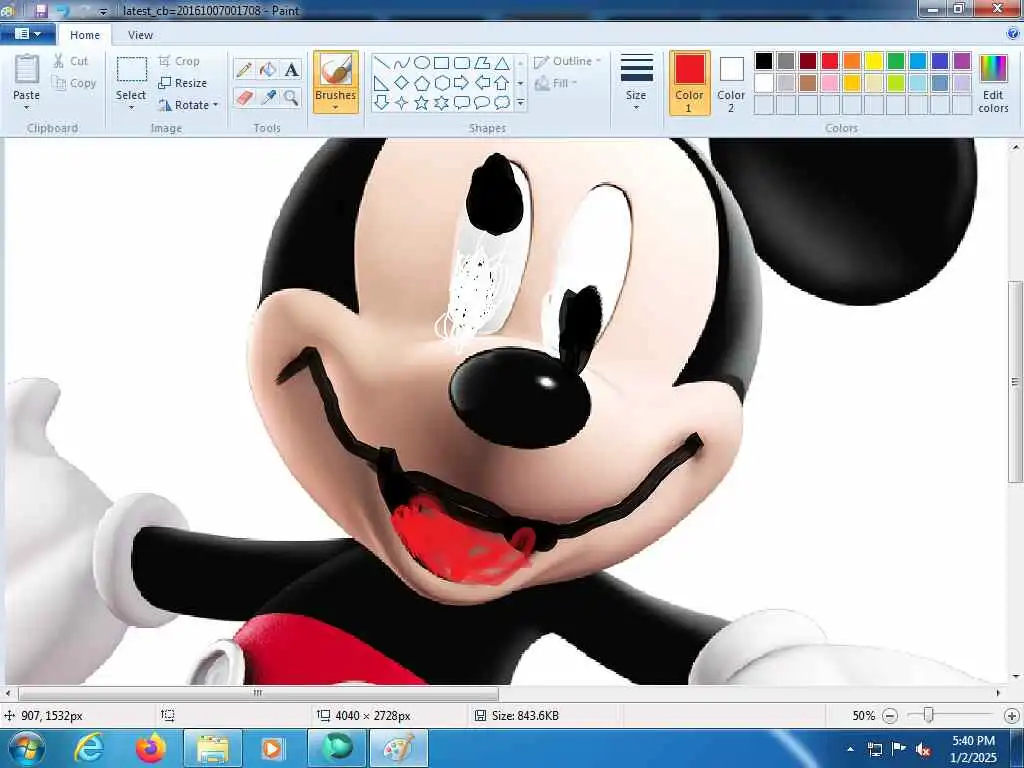This screenshot has height=768, width=1024.
Task: Select the Text tool
Action: click(x=291, y=69)
